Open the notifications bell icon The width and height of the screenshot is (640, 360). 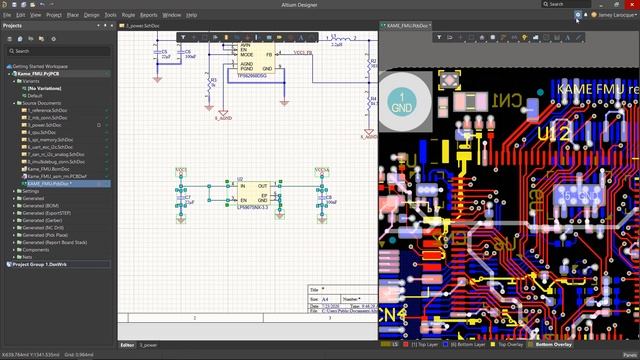586,15
